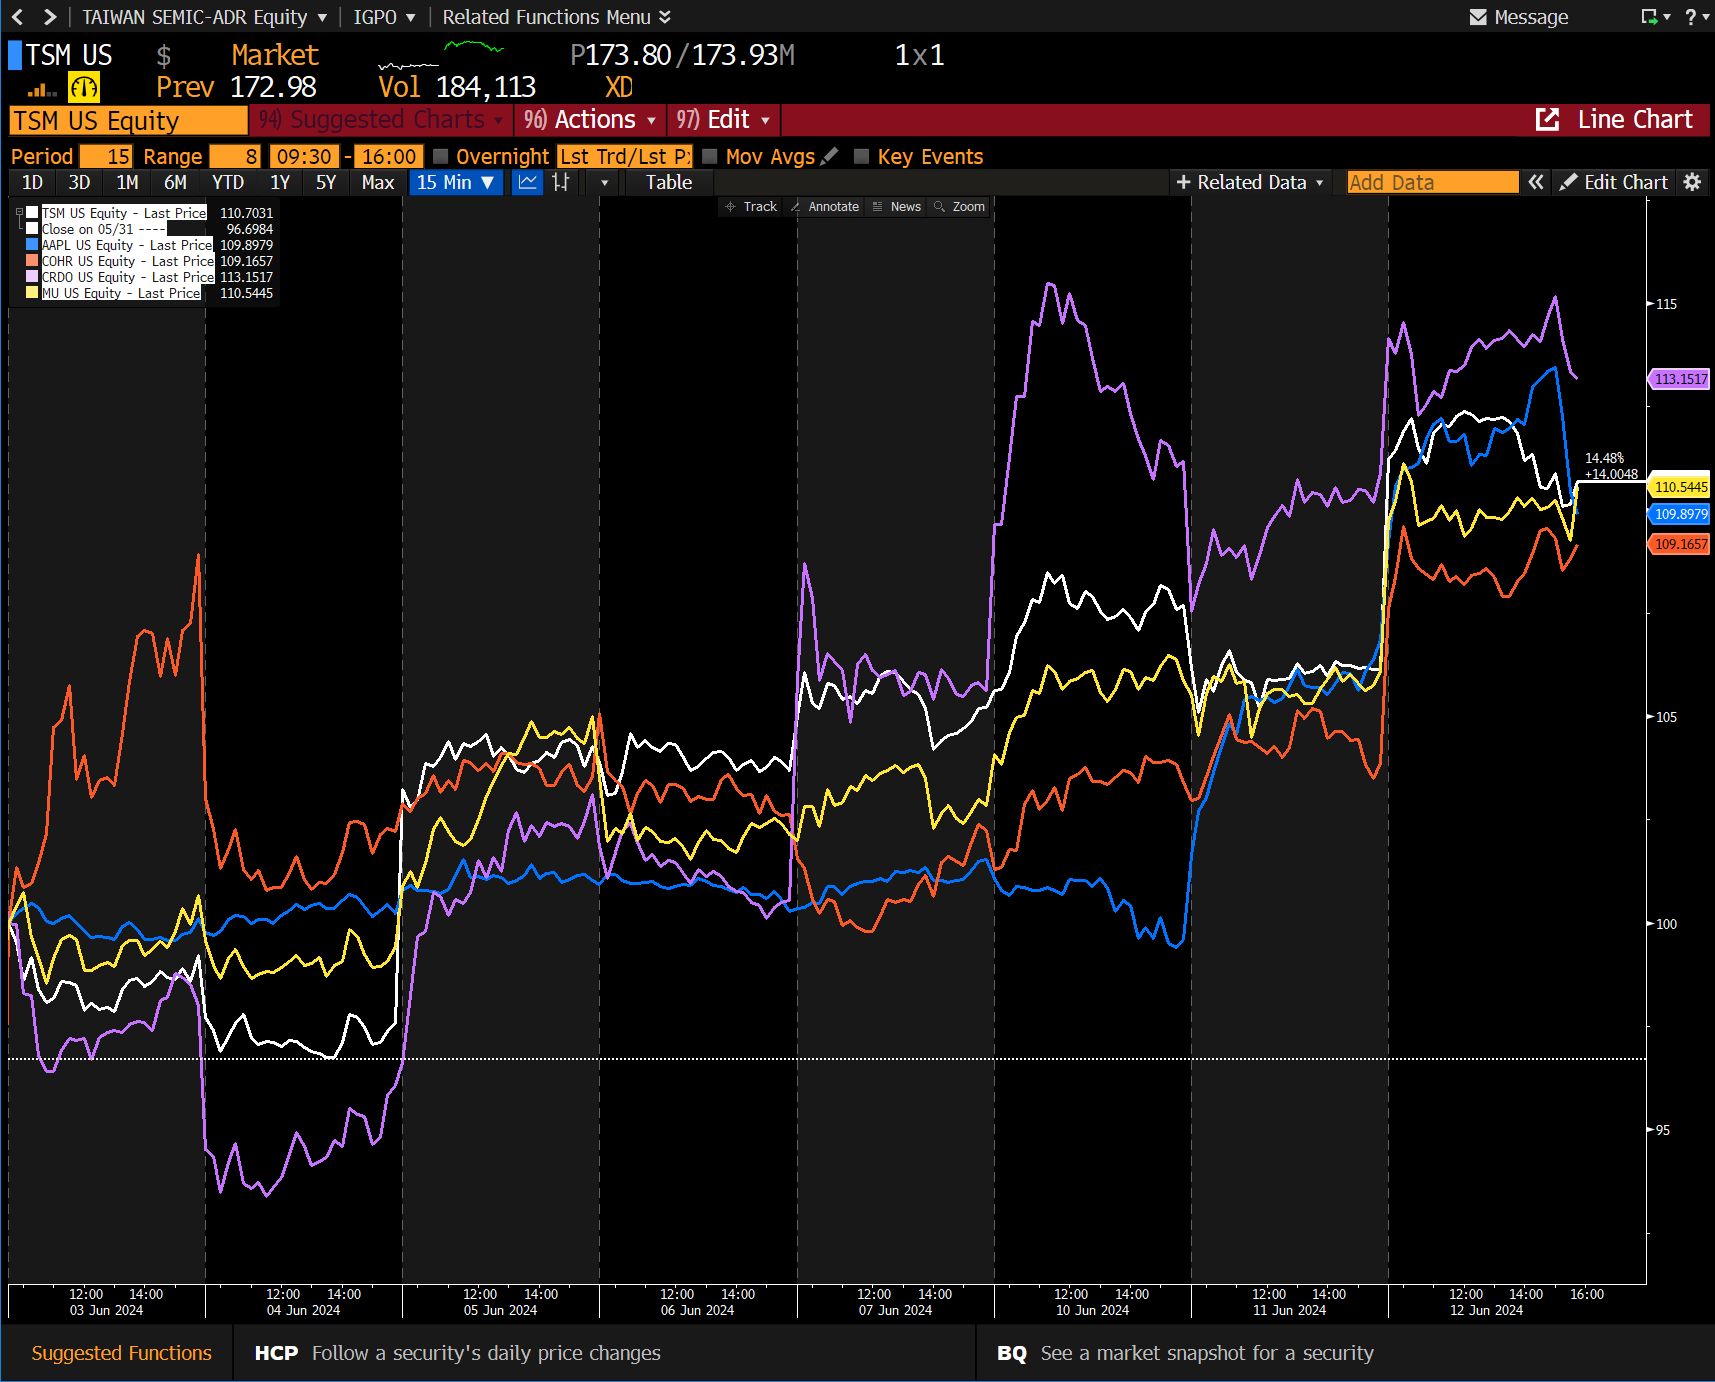Open the IGPO function dropdown
This screenshot has height=1382, width=1715.
point(384,17)
